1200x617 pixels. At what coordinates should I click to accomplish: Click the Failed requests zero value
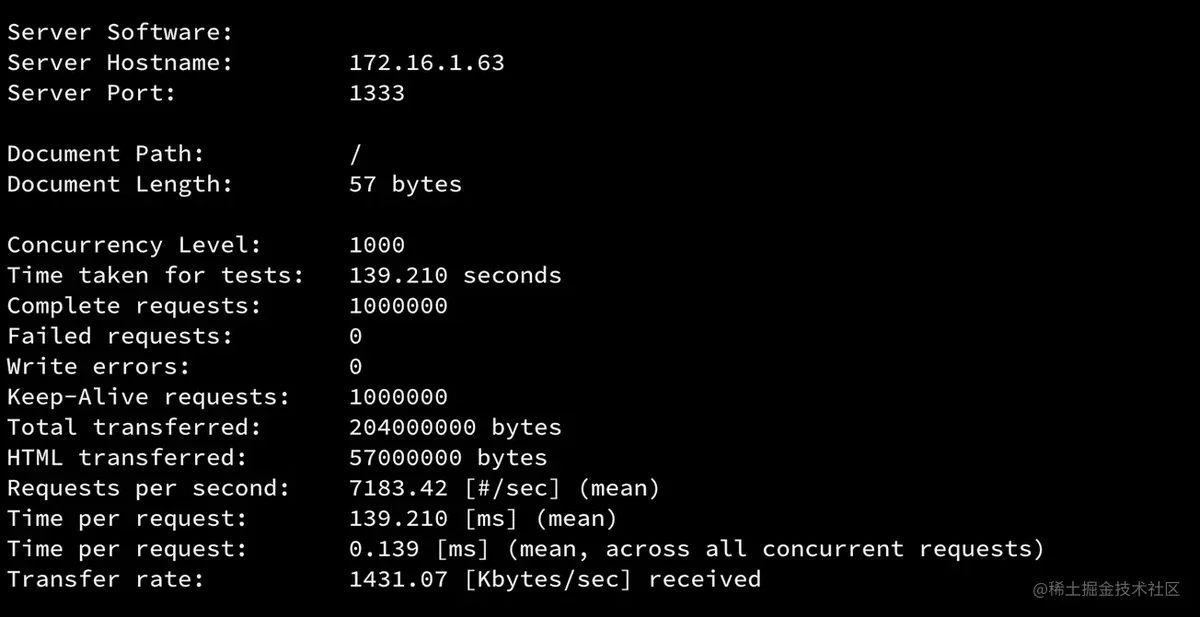(356, 336)
